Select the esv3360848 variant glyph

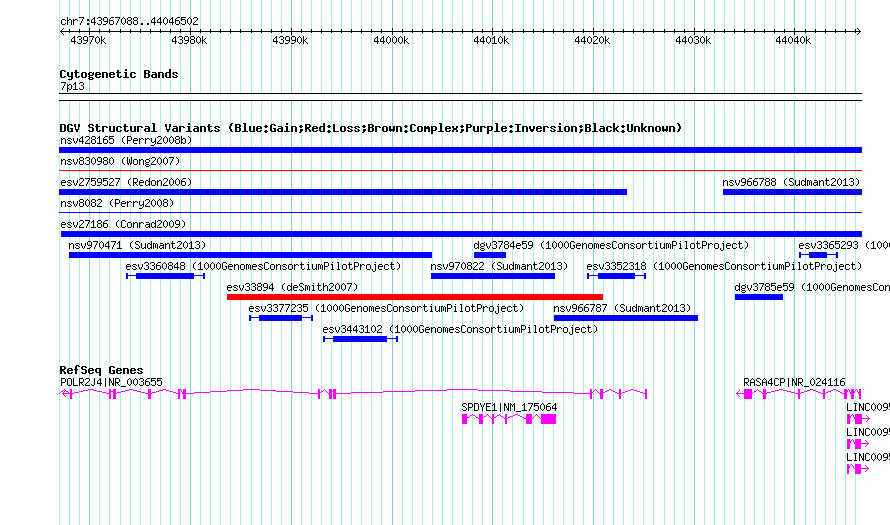tap(165, 276)
